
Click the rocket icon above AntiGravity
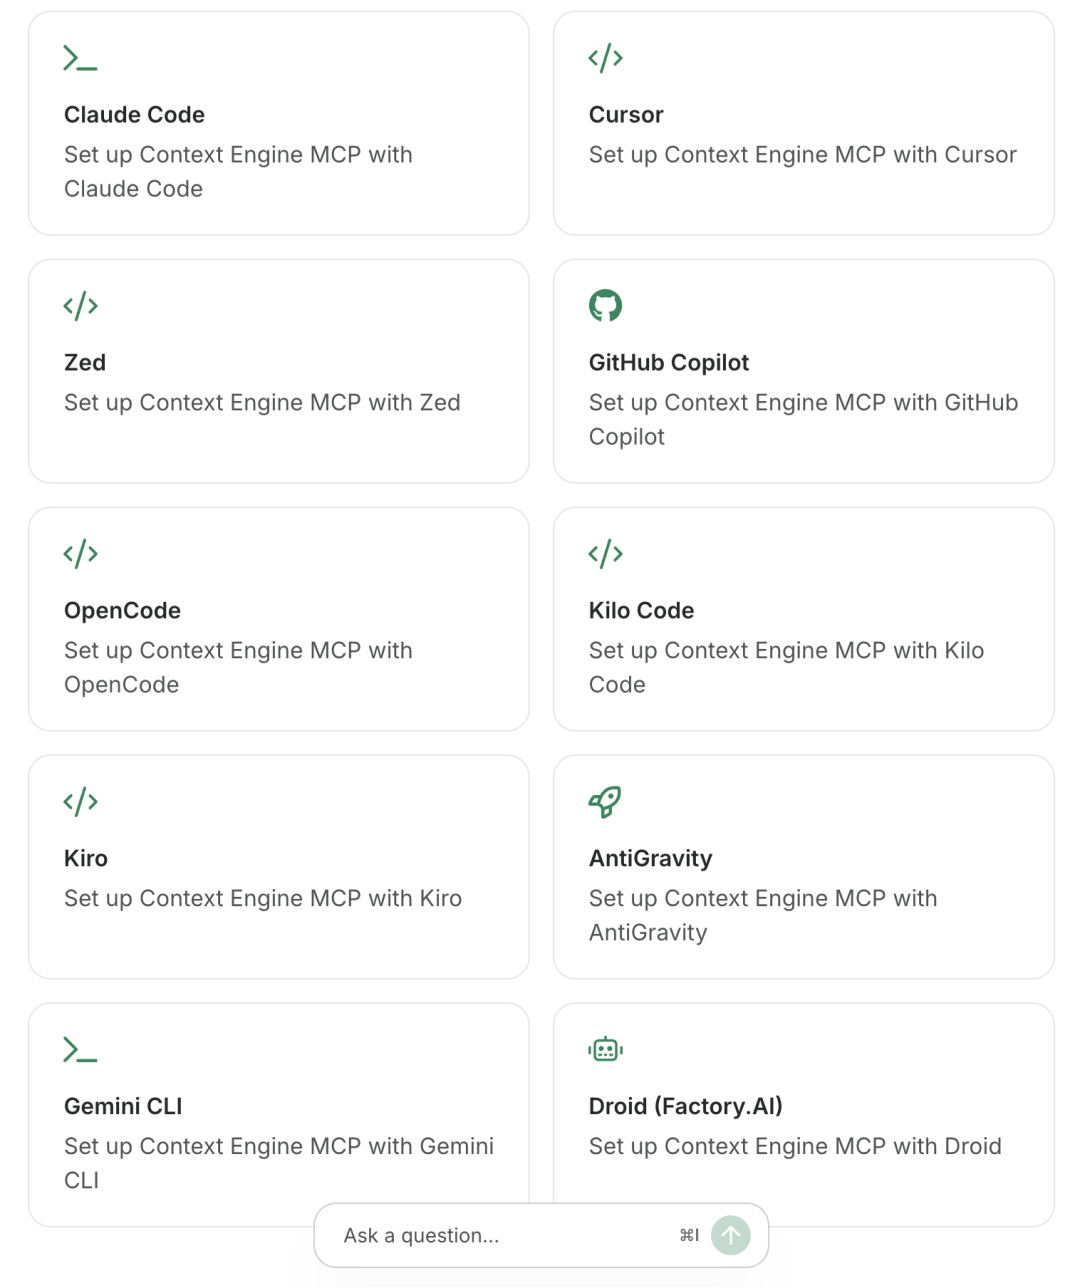(605, 802)
